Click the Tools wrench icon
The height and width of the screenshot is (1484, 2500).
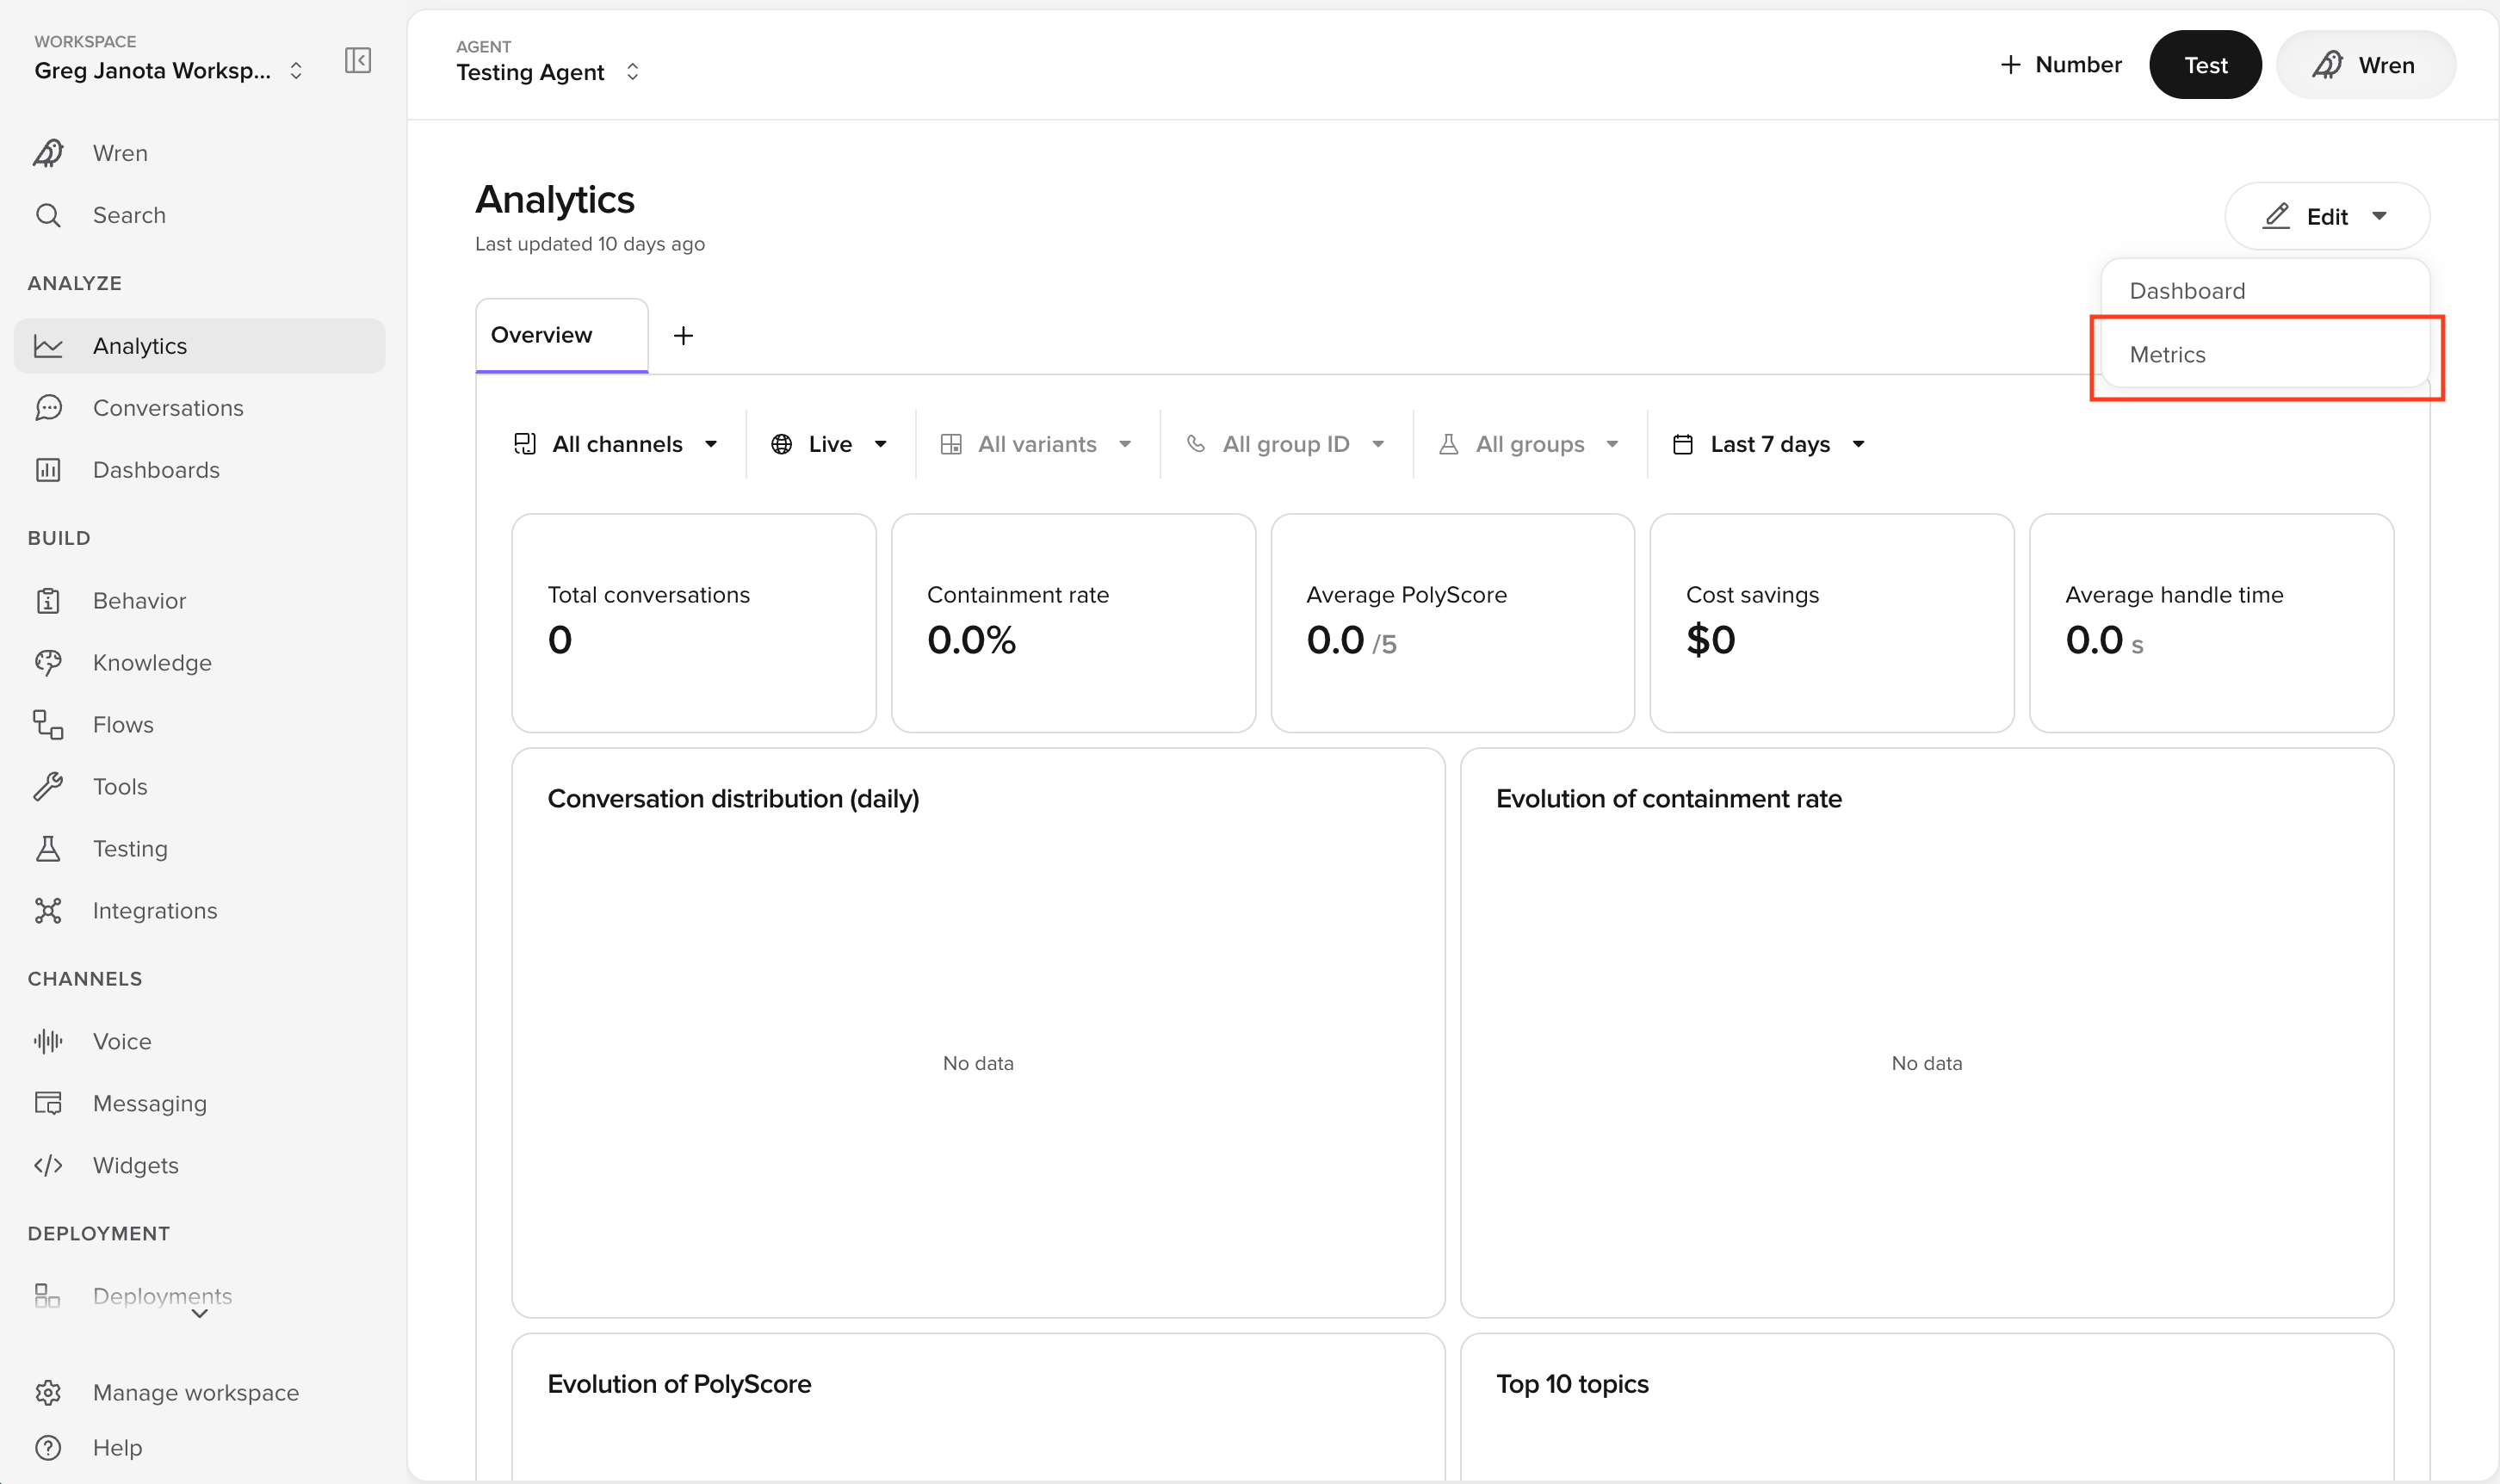pyautogui.click(x=48, y=787)
